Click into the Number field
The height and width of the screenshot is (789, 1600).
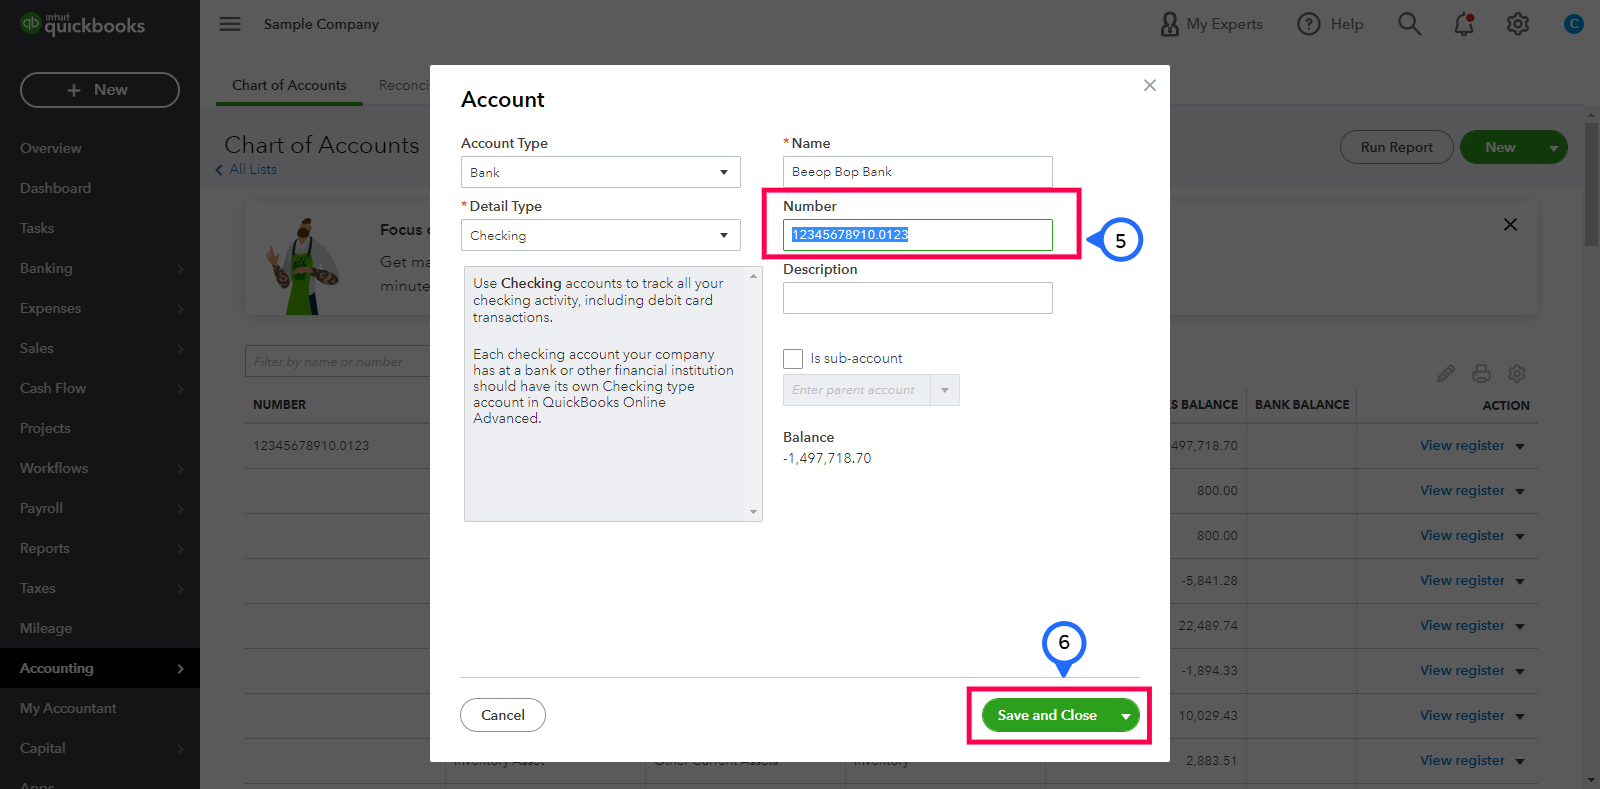(x=918, y=235)
